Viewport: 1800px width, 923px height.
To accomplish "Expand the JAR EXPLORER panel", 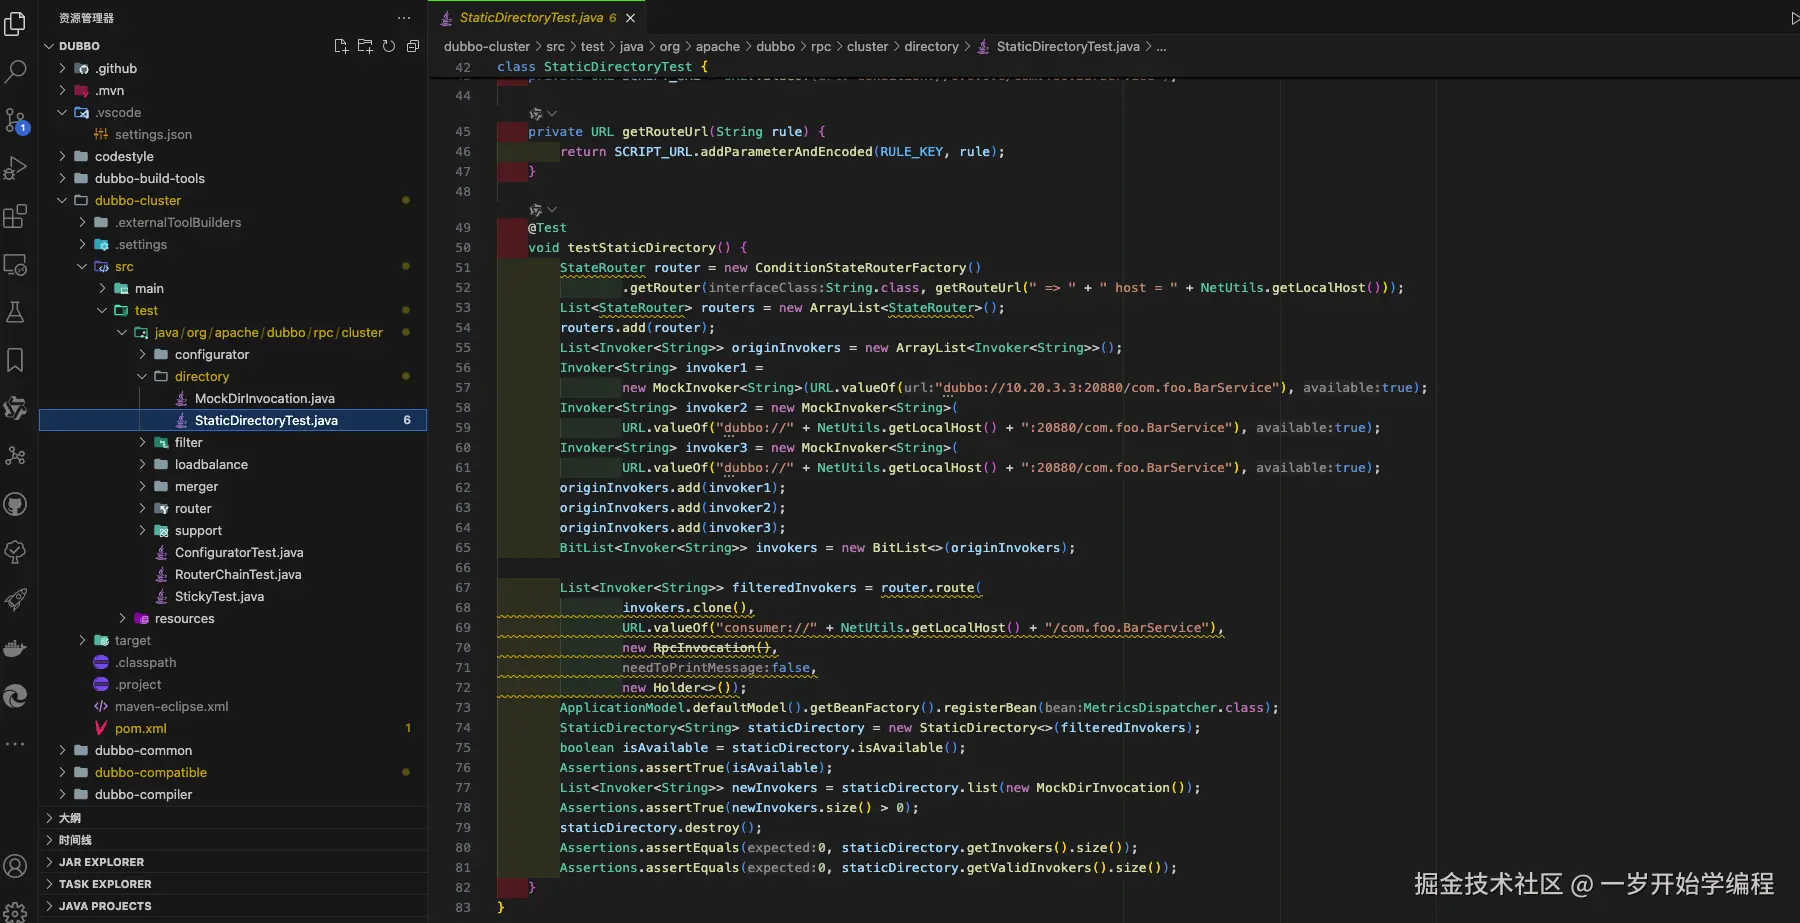I will pos(233,862).
